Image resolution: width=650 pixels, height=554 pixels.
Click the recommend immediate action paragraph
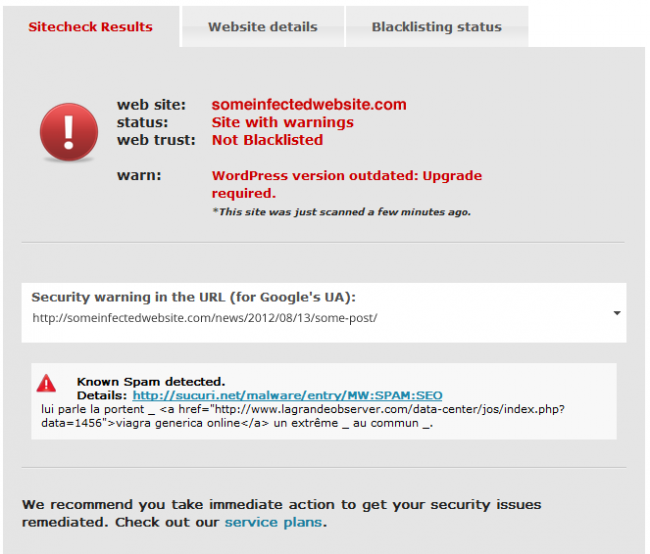[x=281, y=513]
